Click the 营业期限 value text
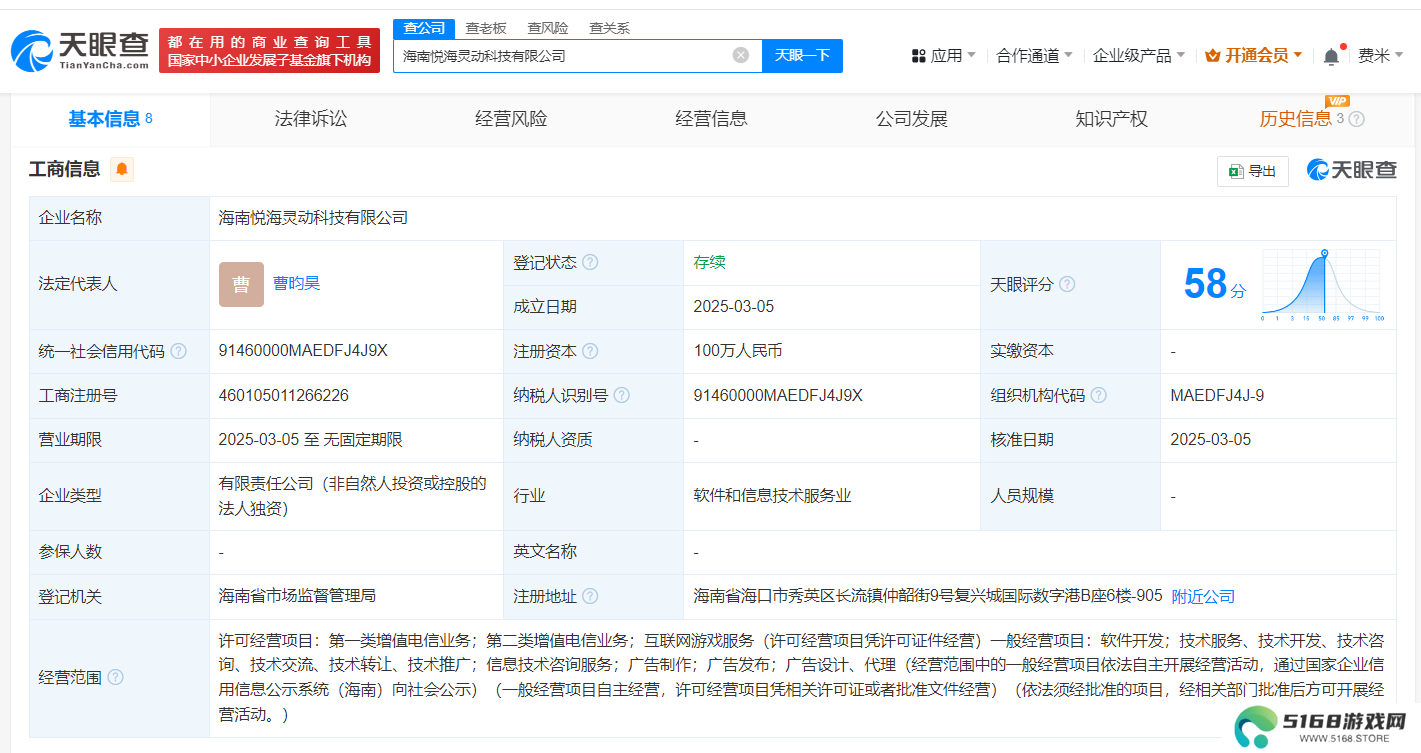The height and width of the screenshot is (753, 1421). [311, 439]
